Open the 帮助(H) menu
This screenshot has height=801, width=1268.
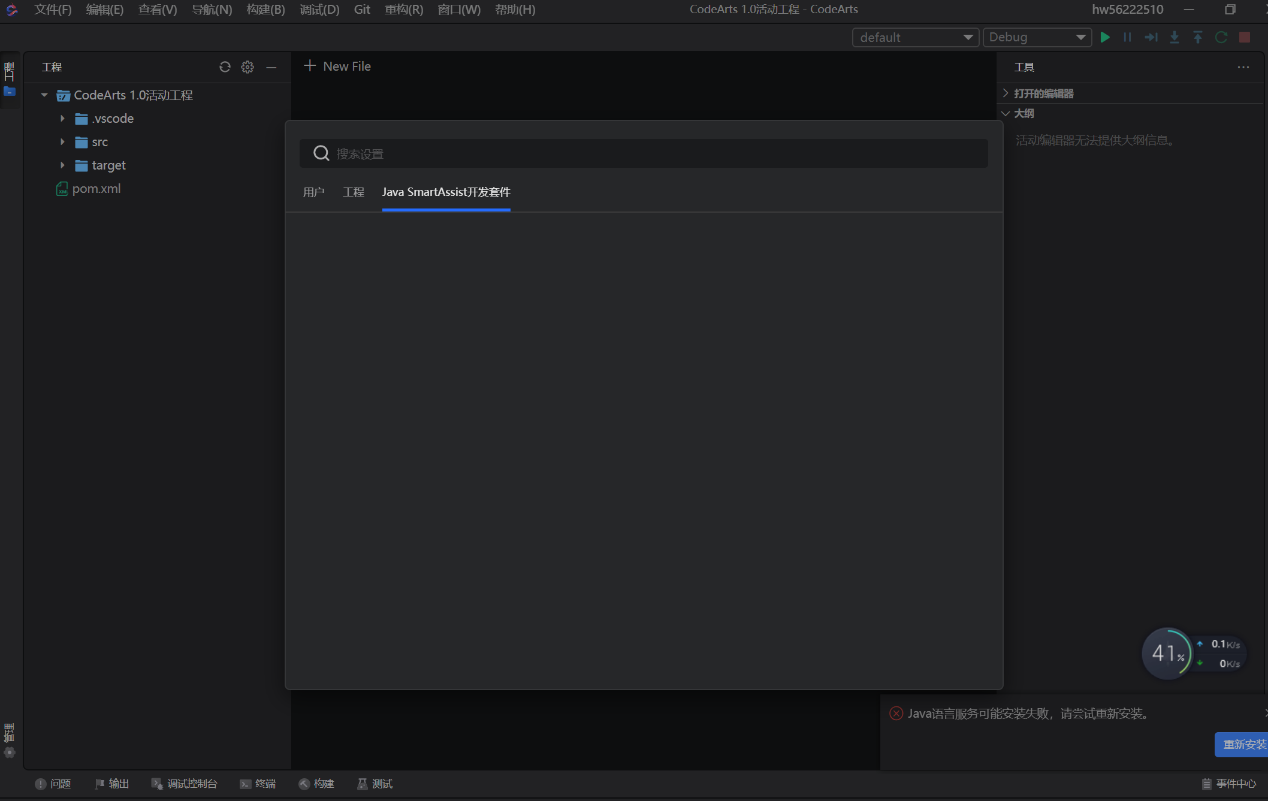(515, 9)
